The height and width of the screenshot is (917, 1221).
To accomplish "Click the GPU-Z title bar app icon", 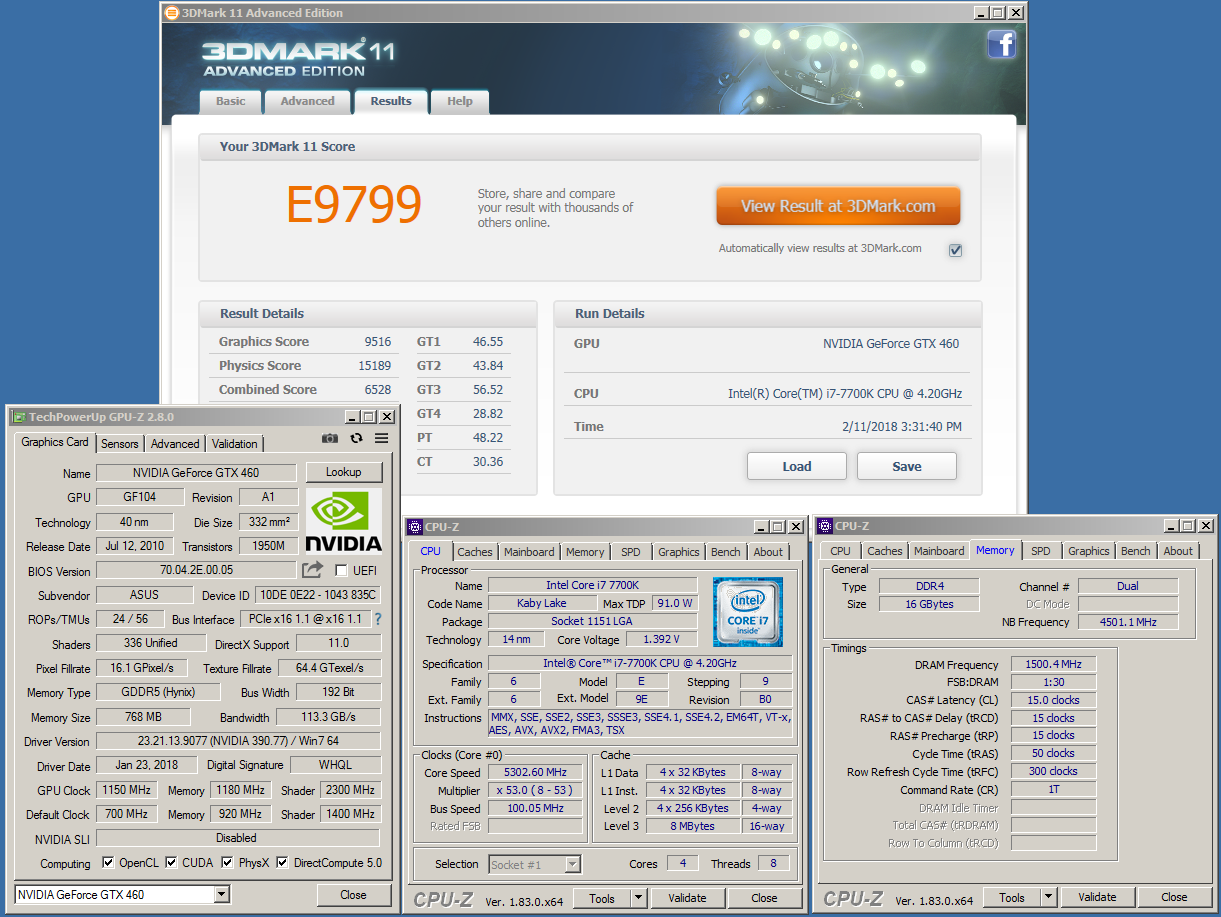I will coord(18,417).
